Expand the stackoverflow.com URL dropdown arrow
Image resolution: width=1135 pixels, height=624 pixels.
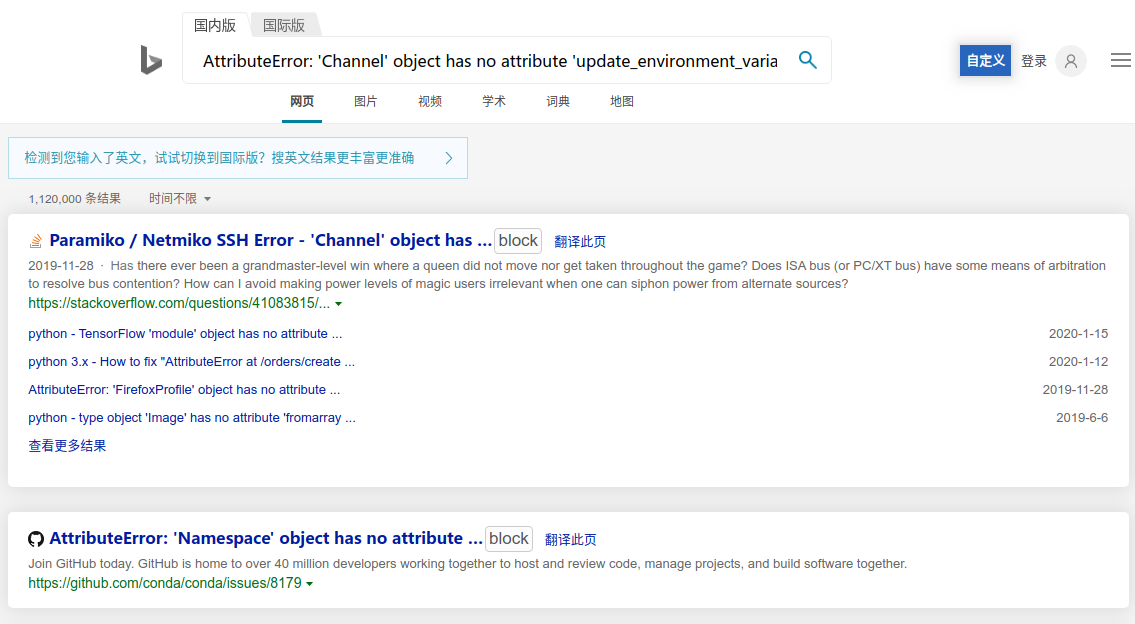click(338, 303)
